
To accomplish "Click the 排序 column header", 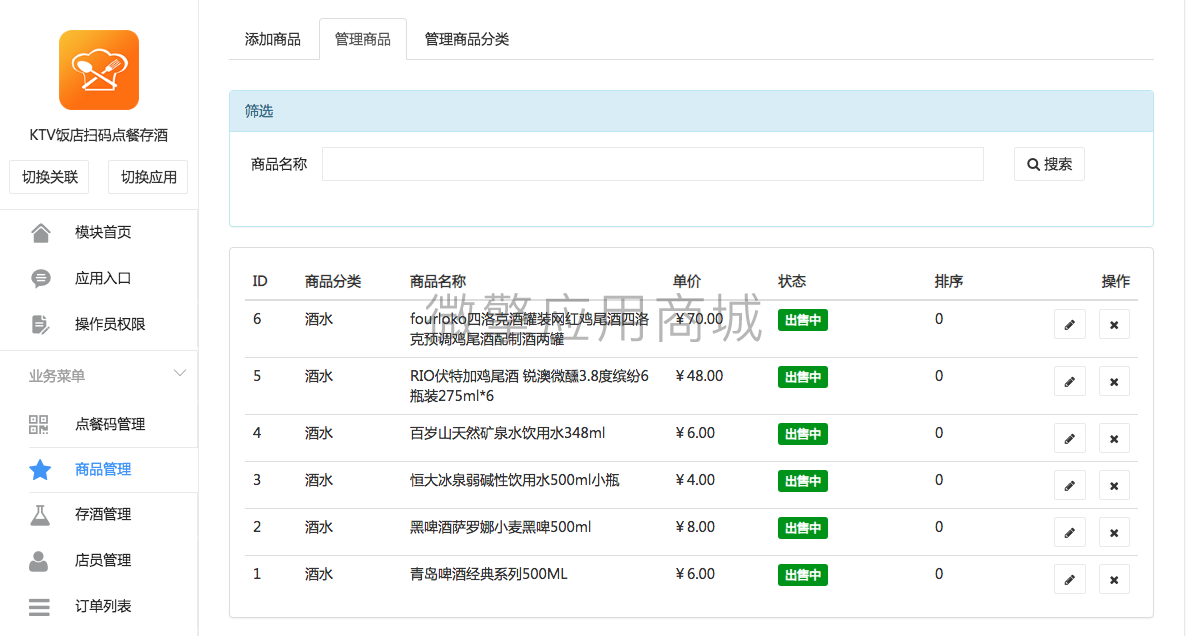I will (948, 281).
